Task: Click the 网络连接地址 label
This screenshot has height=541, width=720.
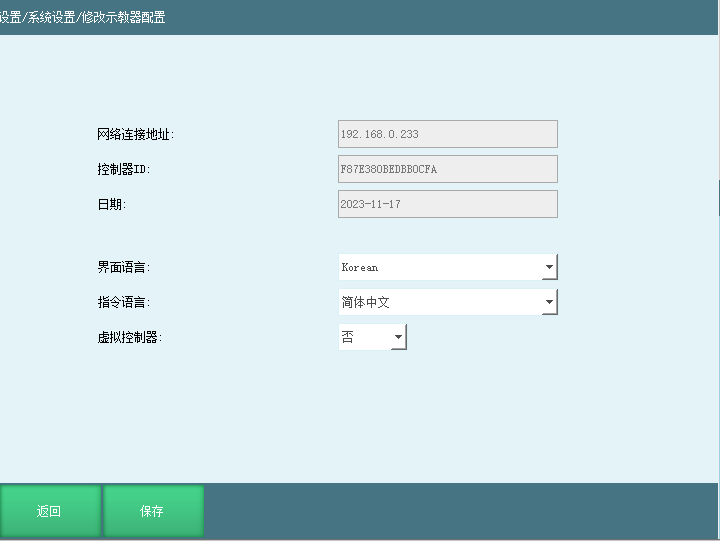Action: (x=135, y=135)
